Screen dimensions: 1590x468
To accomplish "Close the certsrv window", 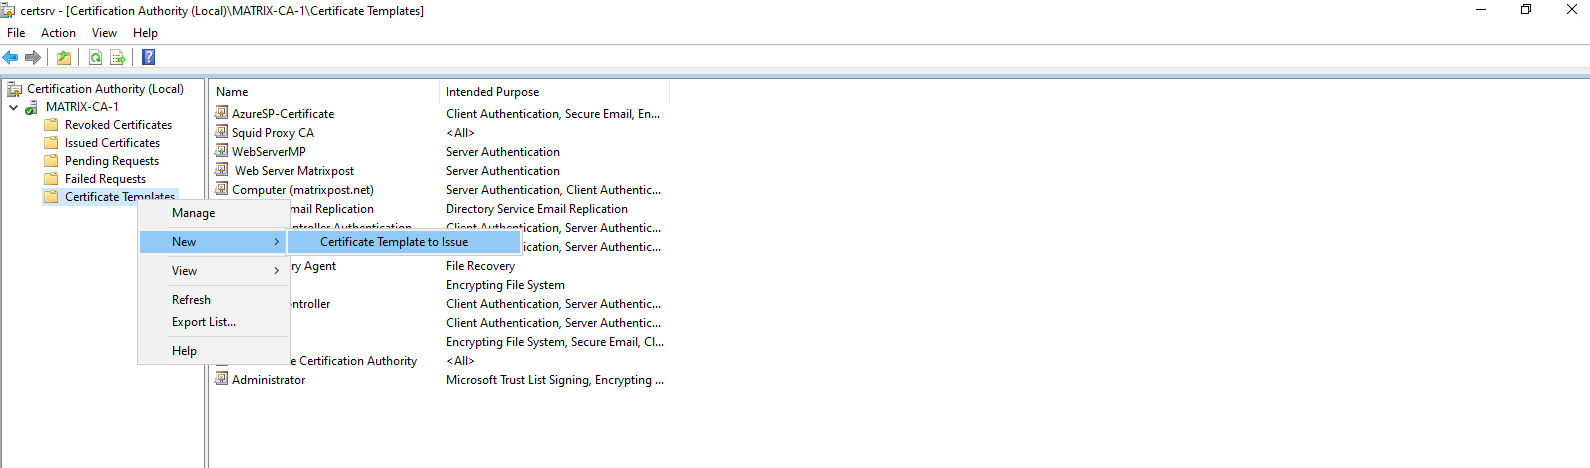I will [x=1571, y=10].
